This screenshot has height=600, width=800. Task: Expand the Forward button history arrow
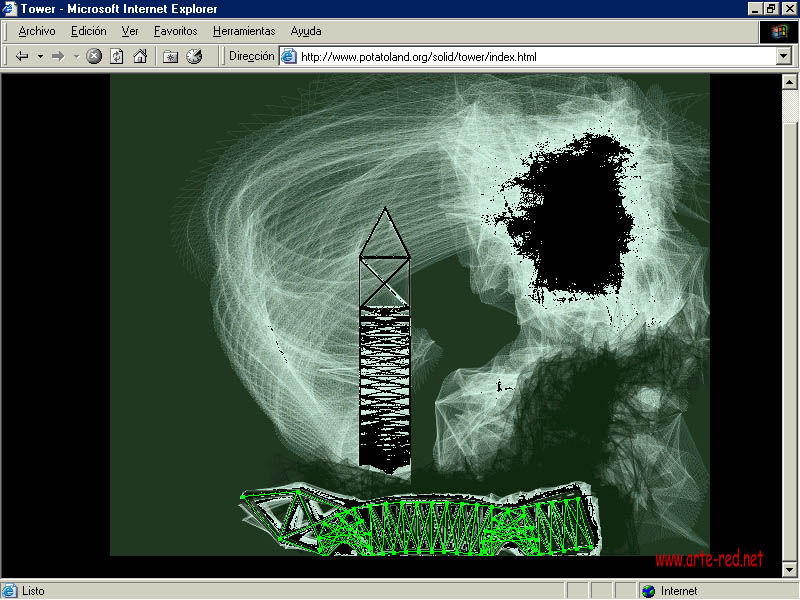click(x=76, y=57)
